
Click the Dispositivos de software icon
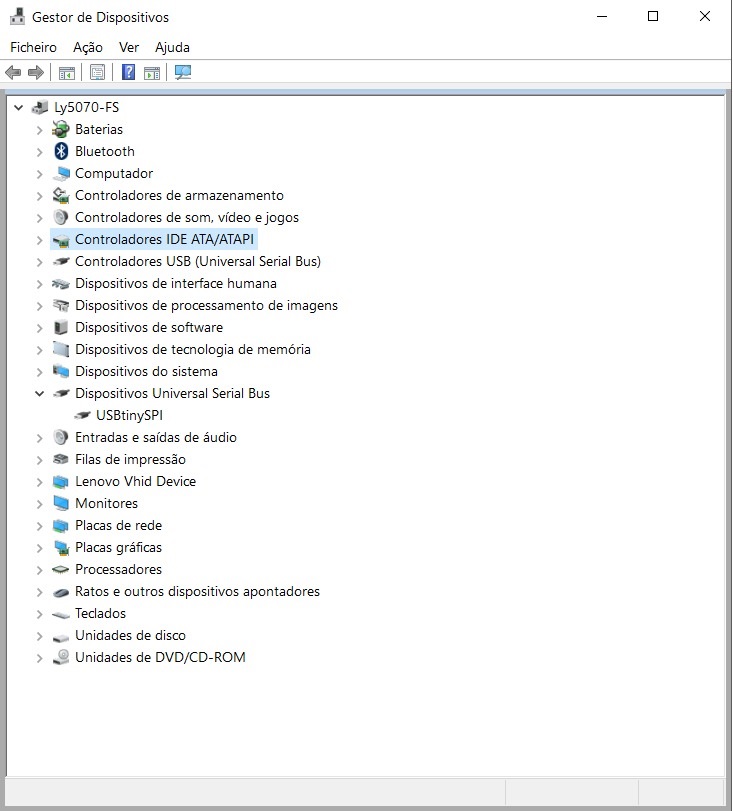click(61, 327)
